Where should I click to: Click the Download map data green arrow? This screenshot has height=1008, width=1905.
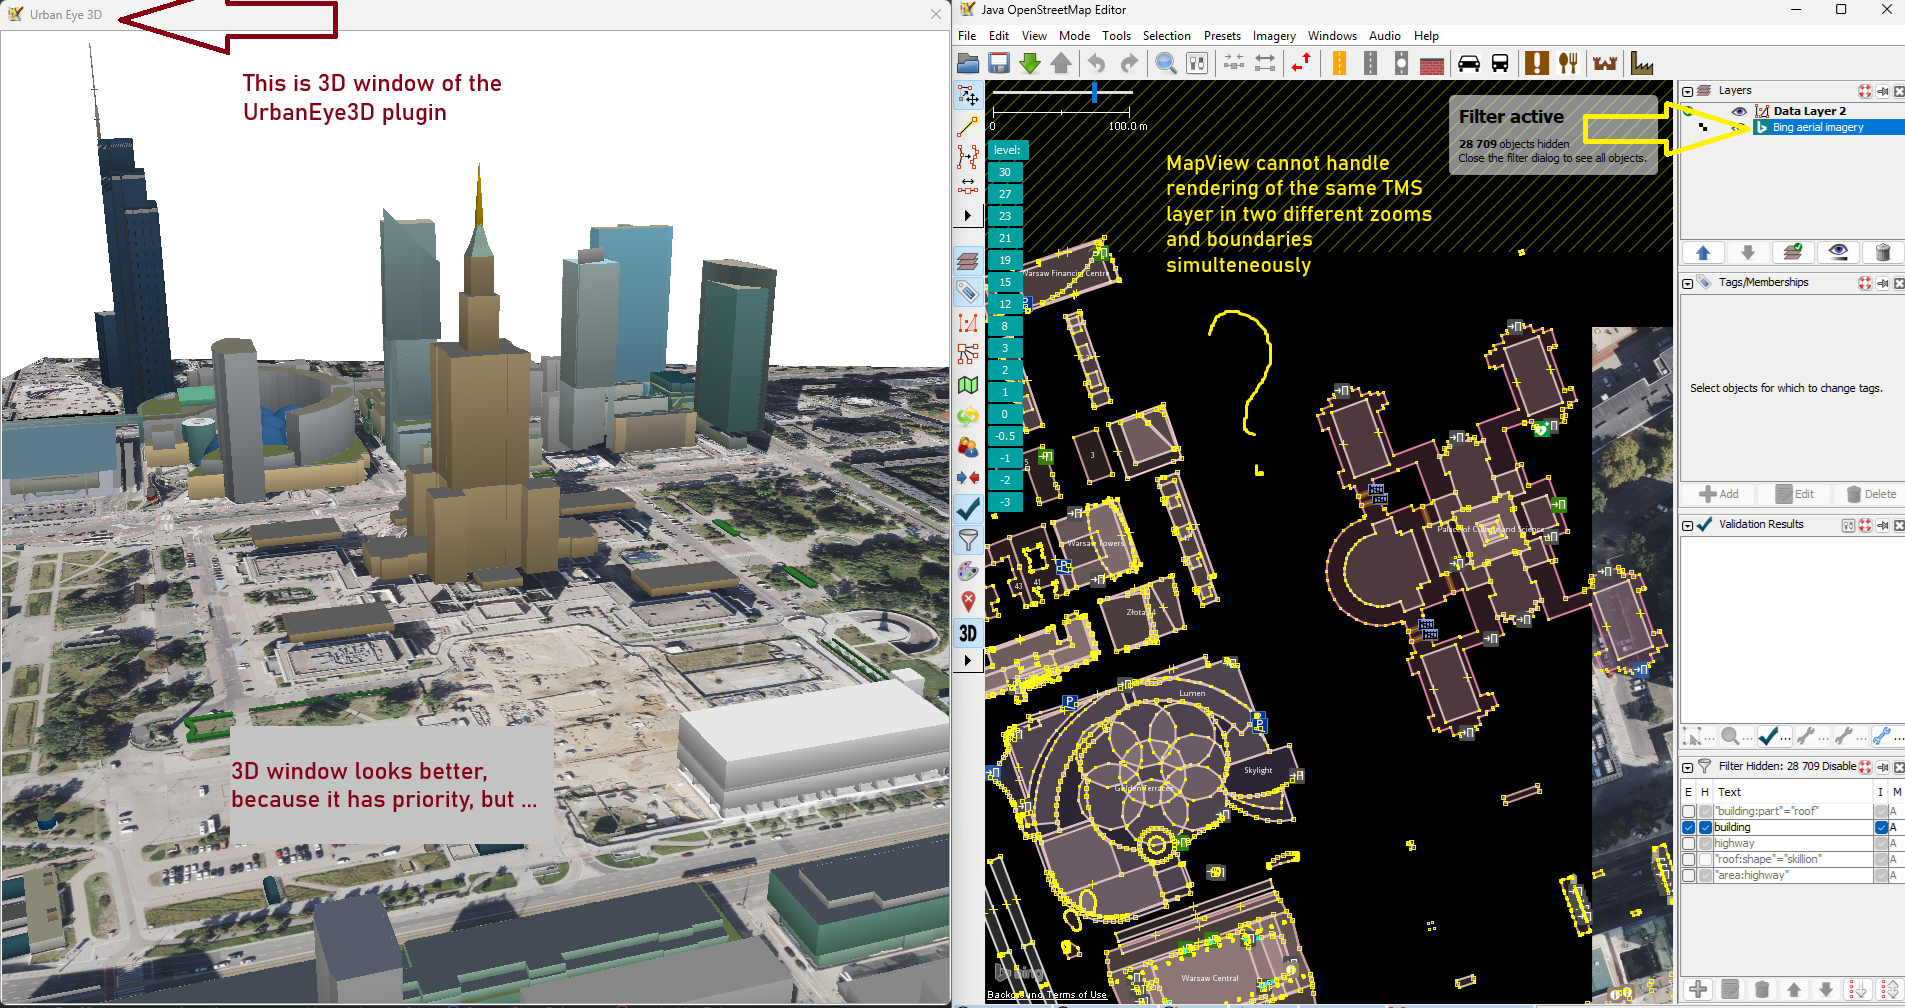coord(1029,64)
